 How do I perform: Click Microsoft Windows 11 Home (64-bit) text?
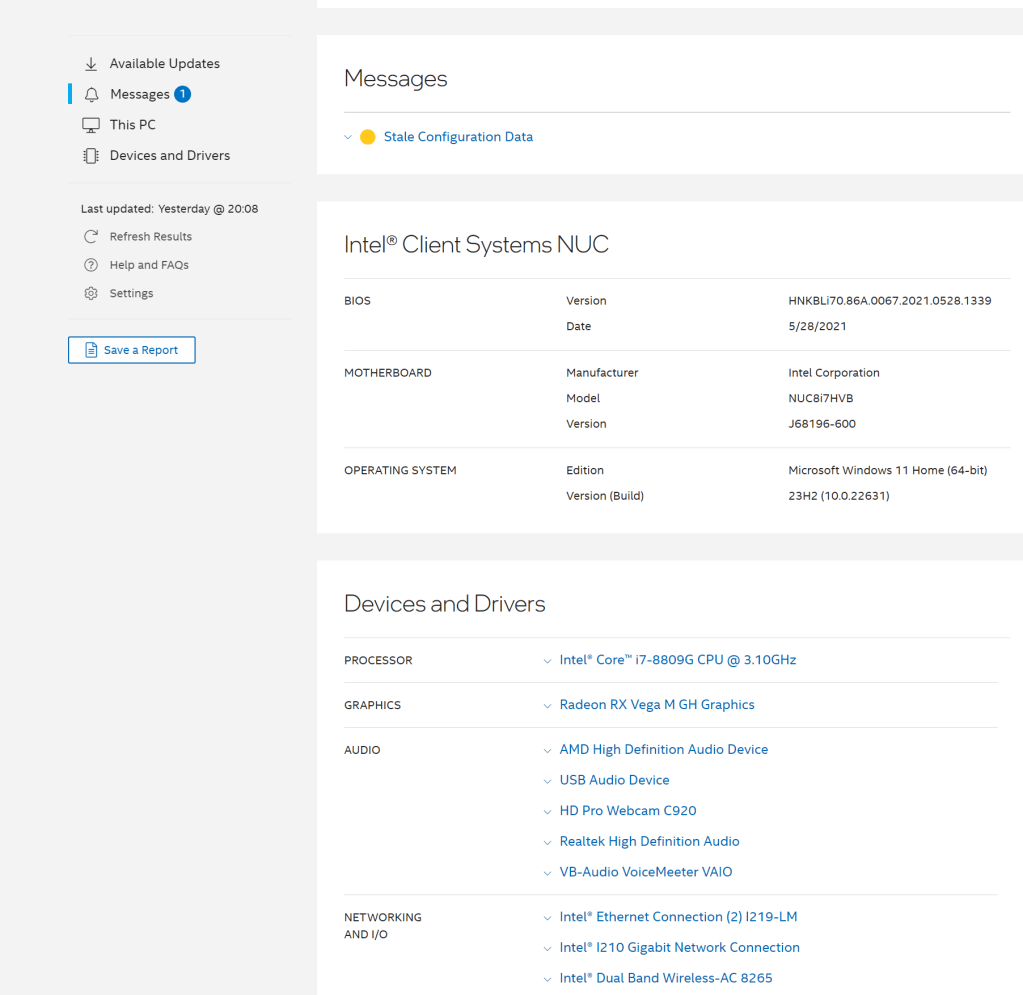(887, 470)
